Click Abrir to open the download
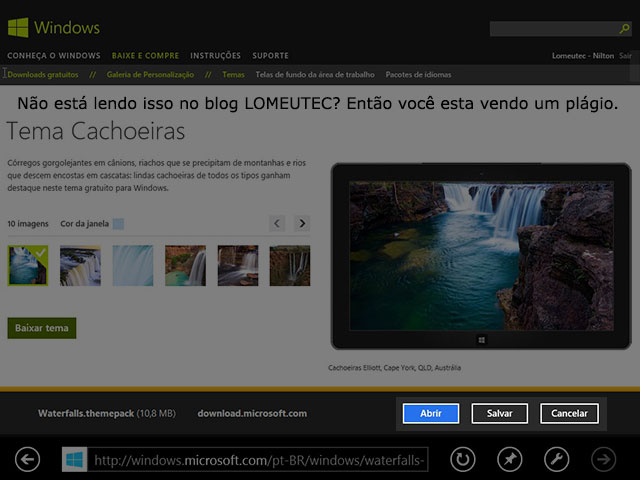This screenshot has width=640, height=480. [431, 413]
